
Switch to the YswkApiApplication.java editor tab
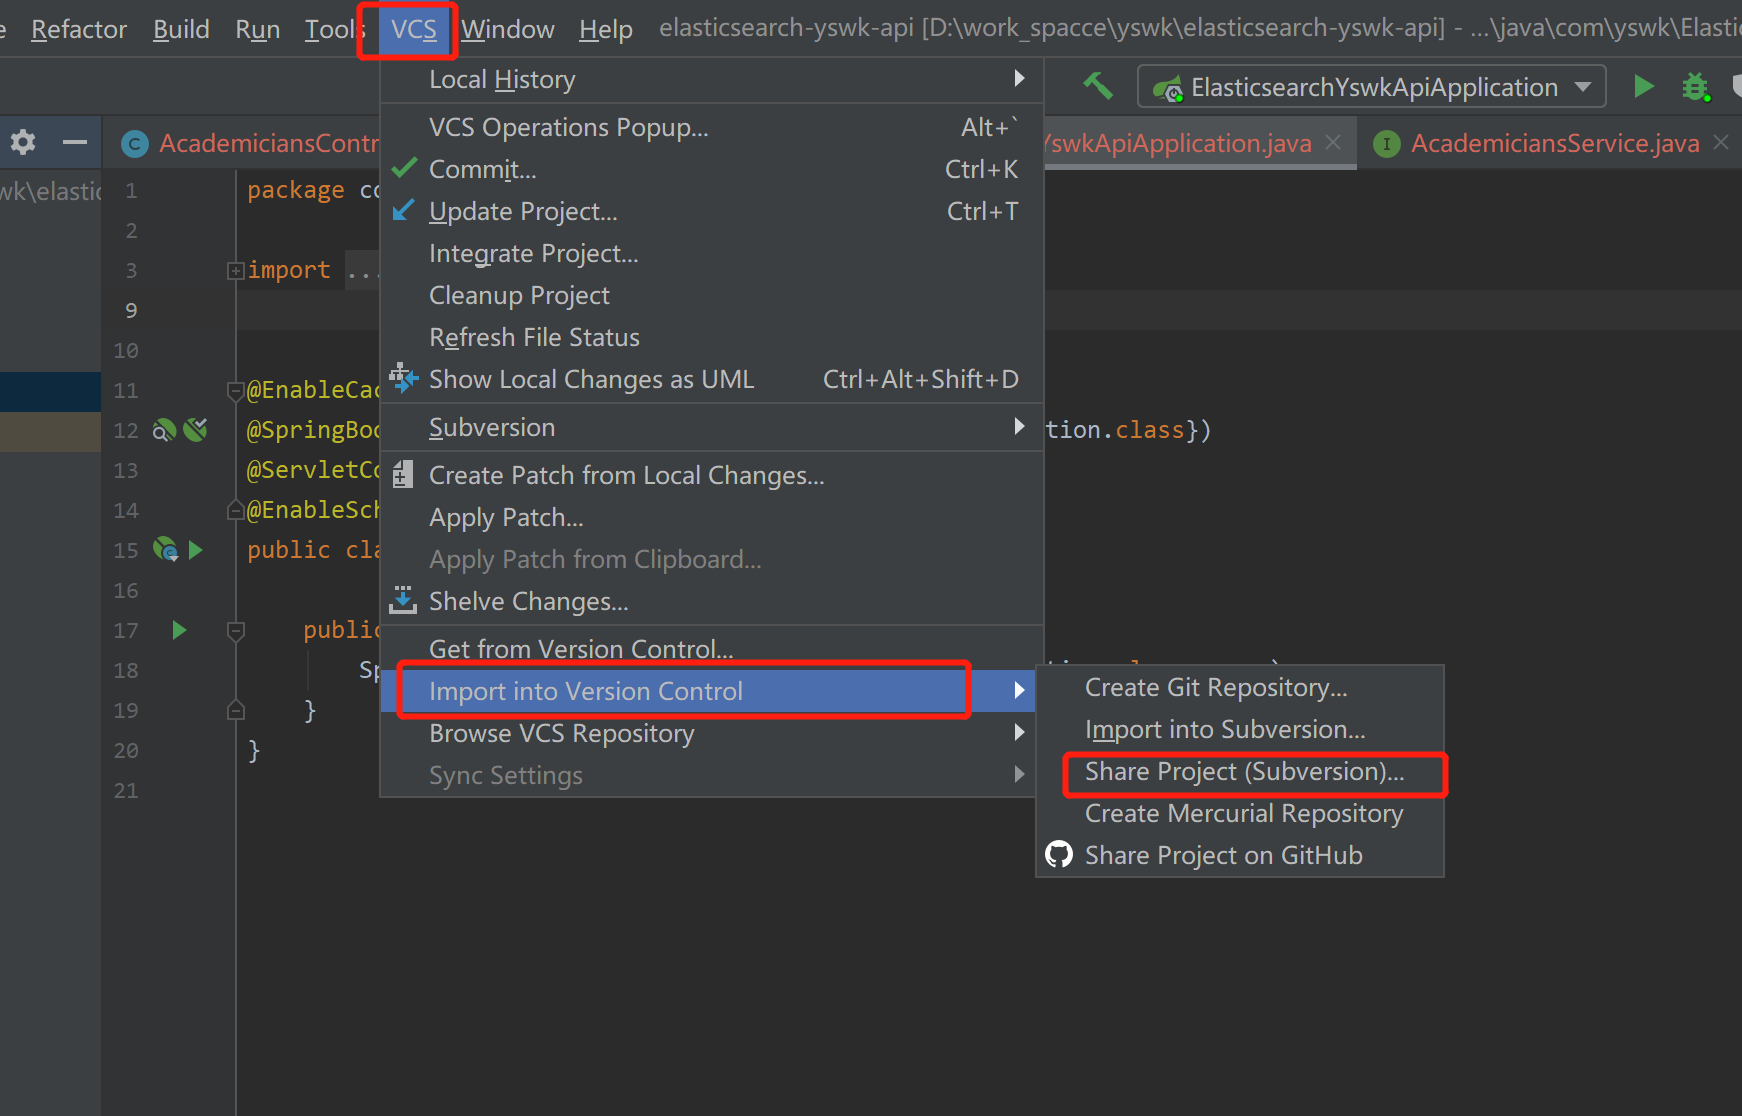coord(1200,143)
